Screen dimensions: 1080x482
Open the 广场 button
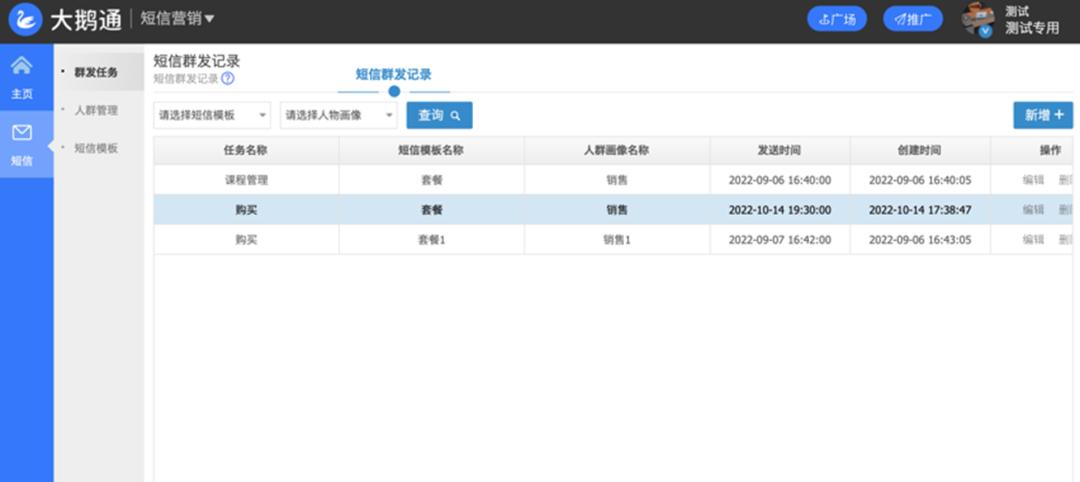pyautogui.click(x=837, y=19)
